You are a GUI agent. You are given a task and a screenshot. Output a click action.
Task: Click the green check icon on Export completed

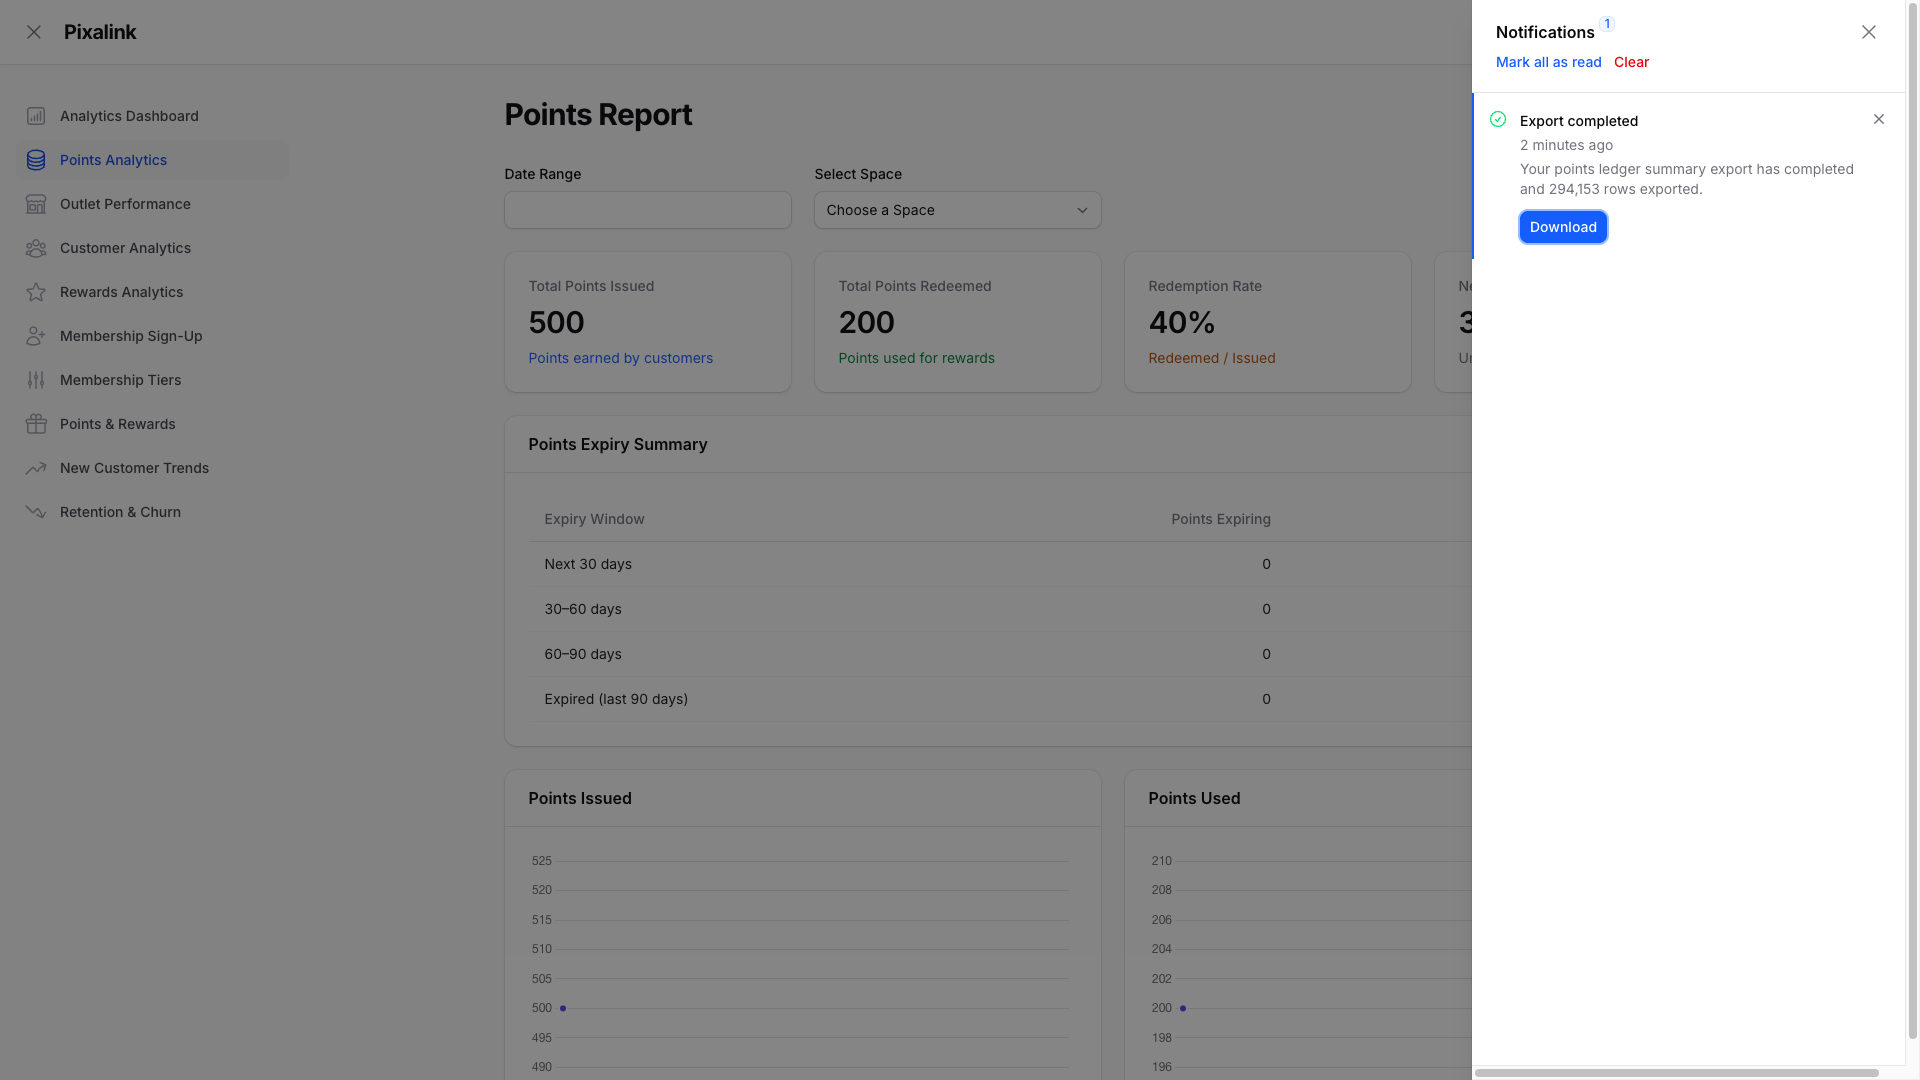(x=1498, y=120)
